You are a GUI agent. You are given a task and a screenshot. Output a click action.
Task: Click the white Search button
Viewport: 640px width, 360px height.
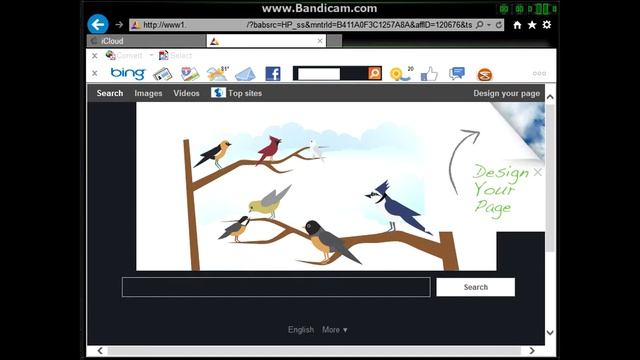(x=476, y=287)
